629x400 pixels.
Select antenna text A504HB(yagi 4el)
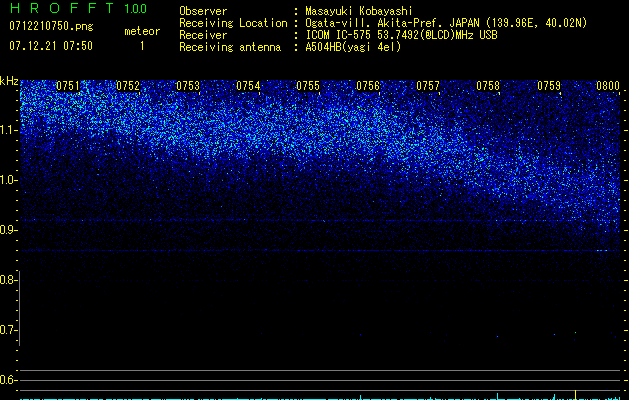(353, 47)
